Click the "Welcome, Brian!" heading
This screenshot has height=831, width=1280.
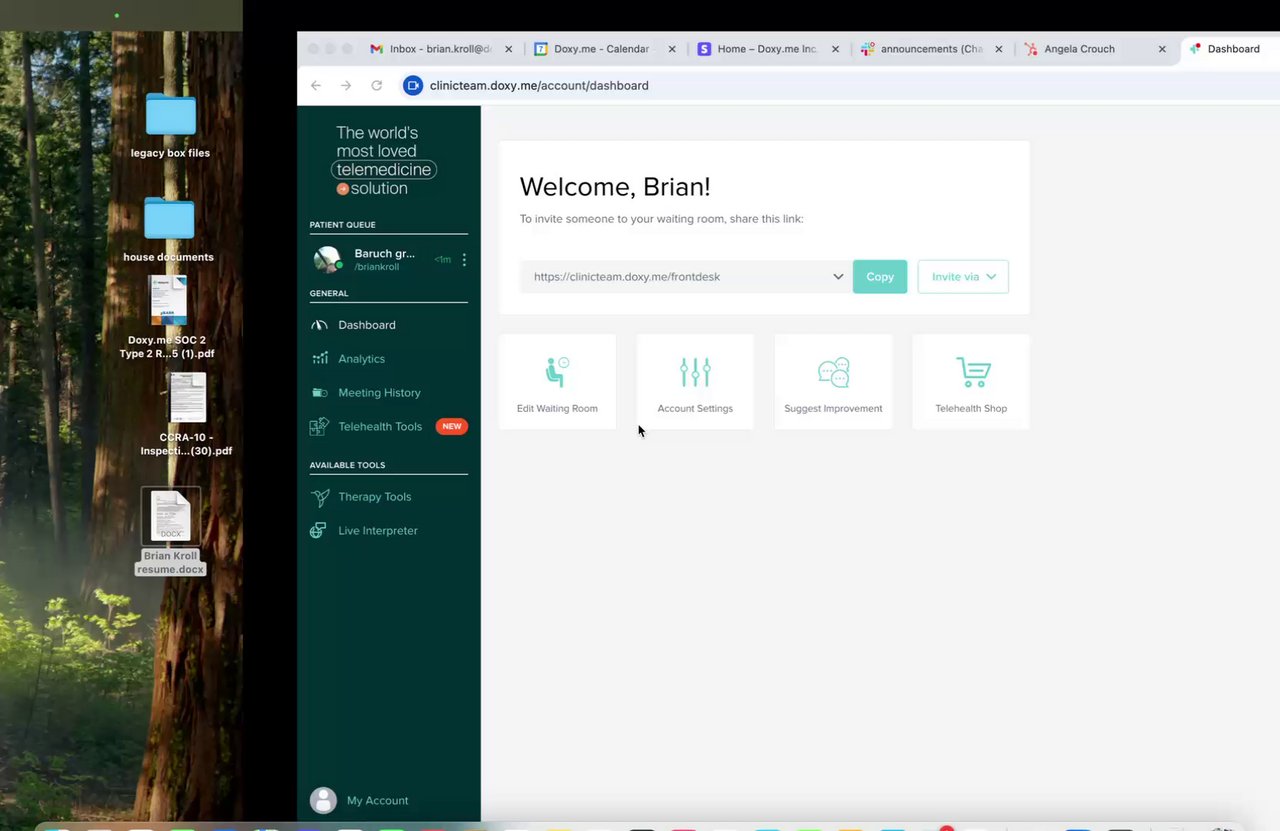[615, 187]
